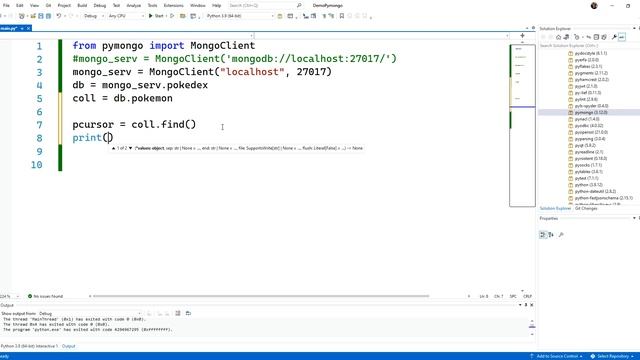Open the Extensions menu

click(x=173, y=6)
